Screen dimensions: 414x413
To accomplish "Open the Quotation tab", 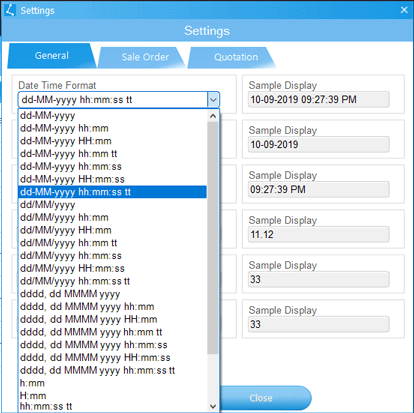I will pos(232,57).
